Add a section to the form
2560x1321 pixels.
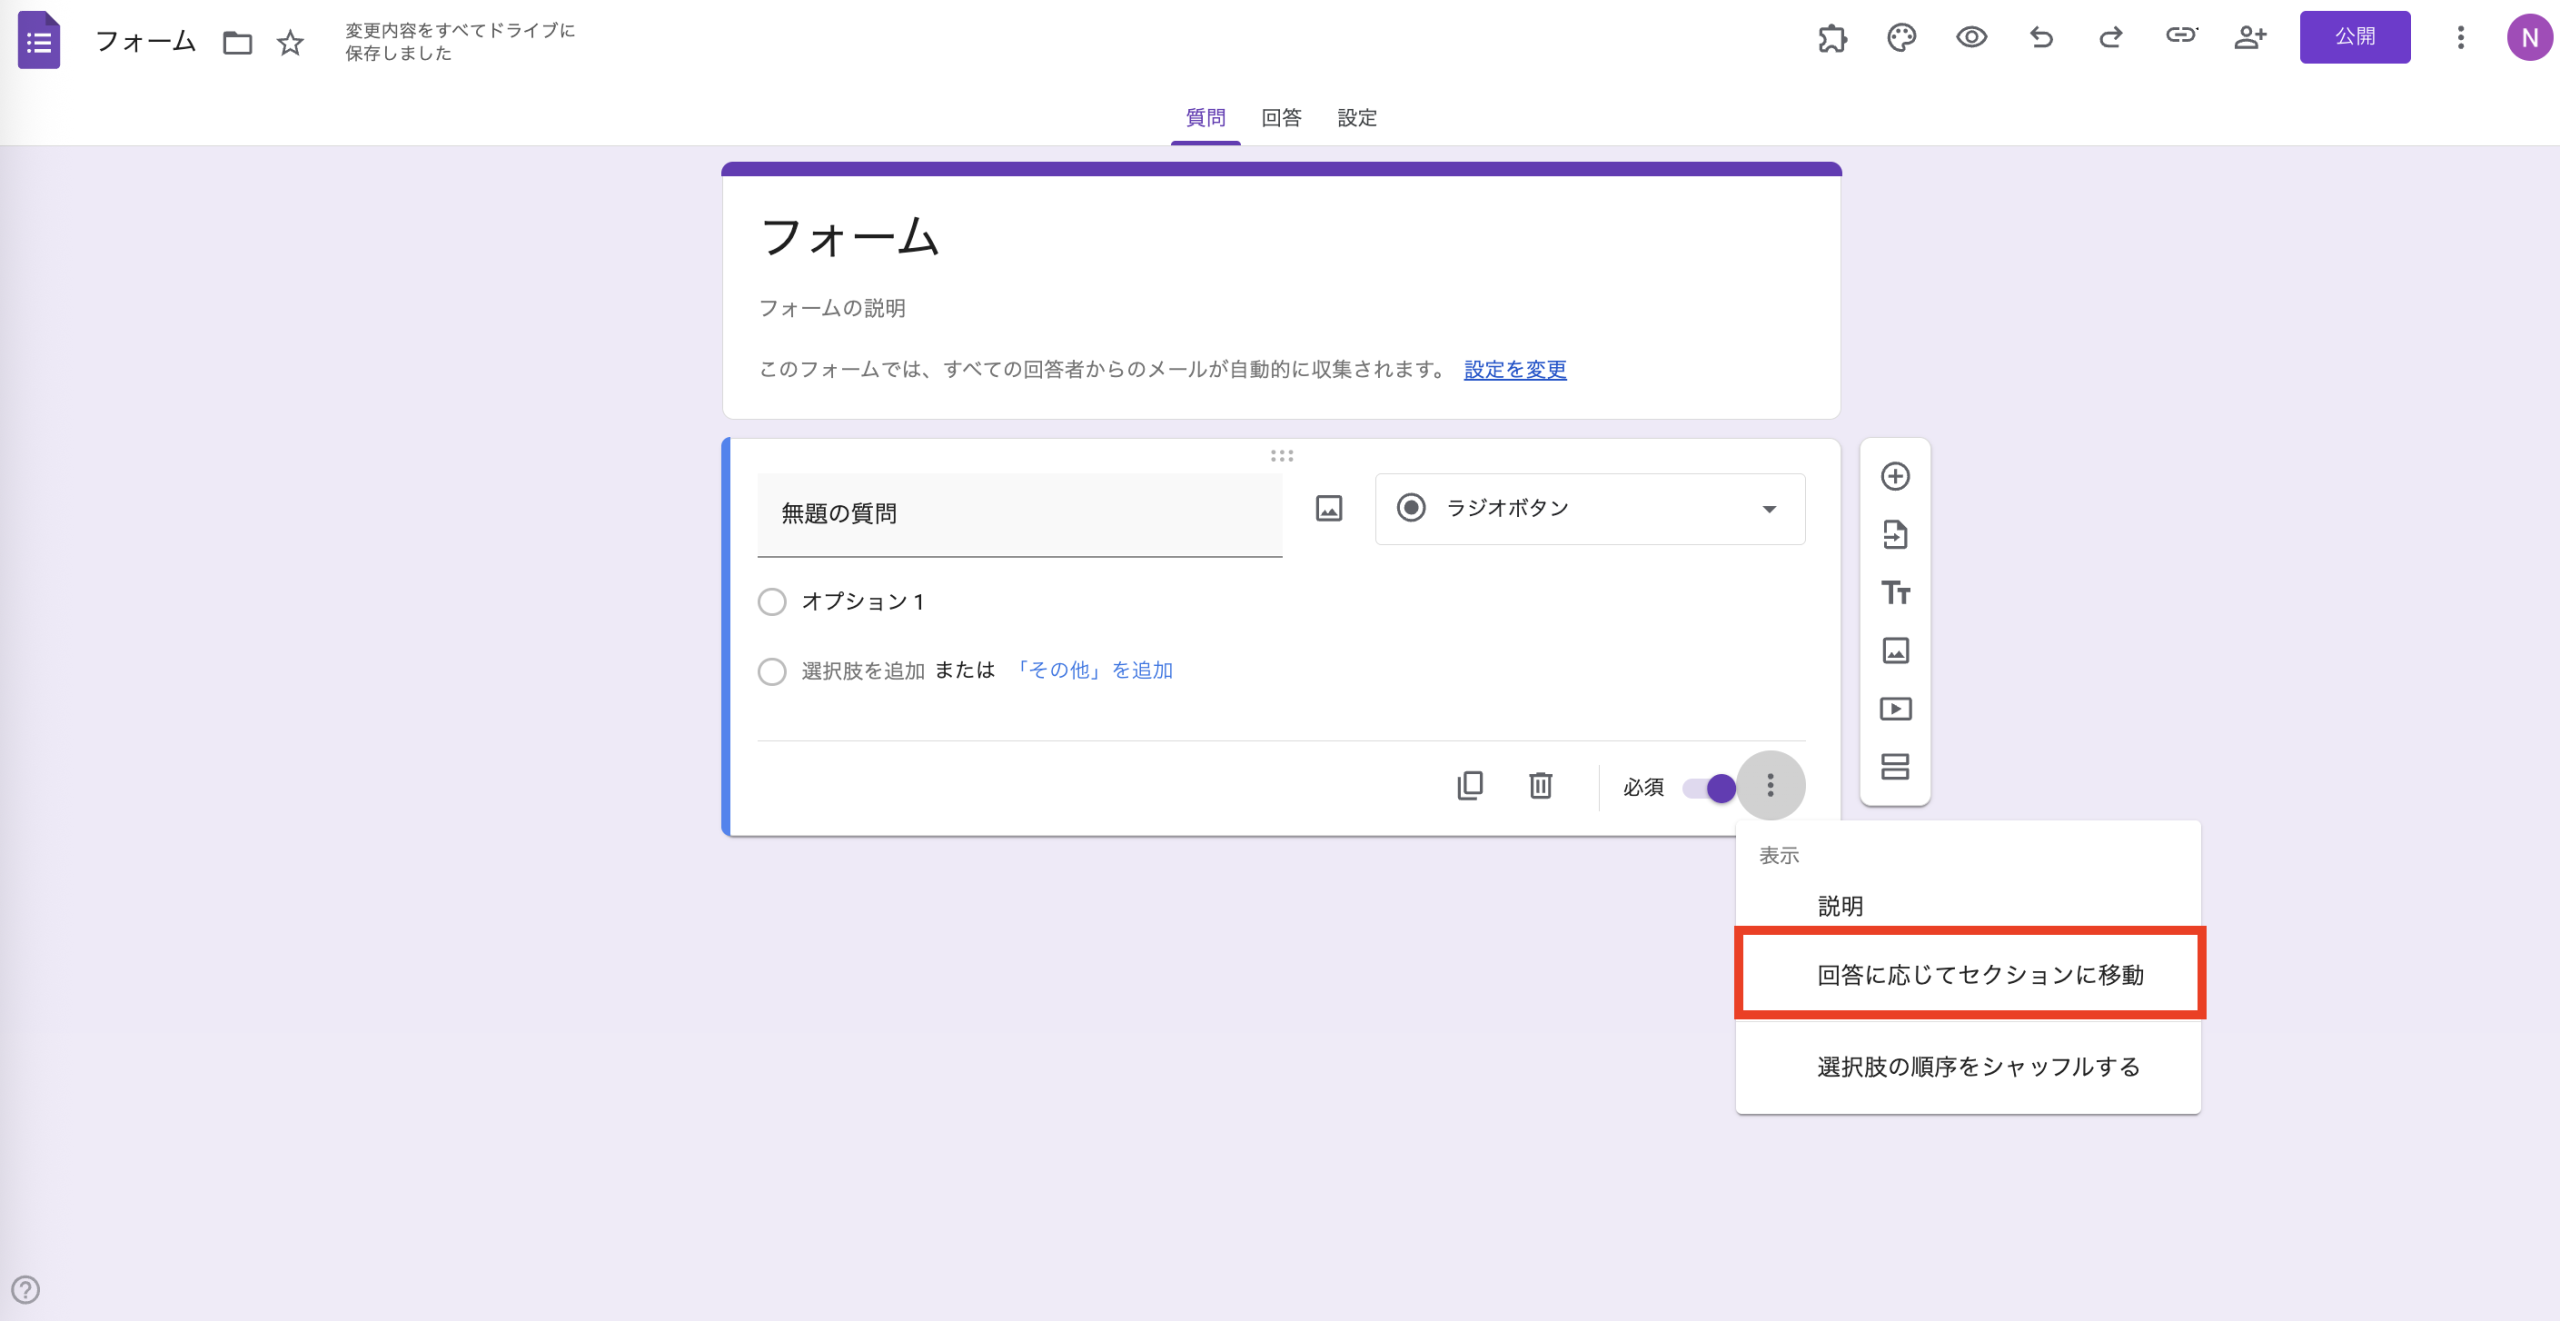point(1895,767)
